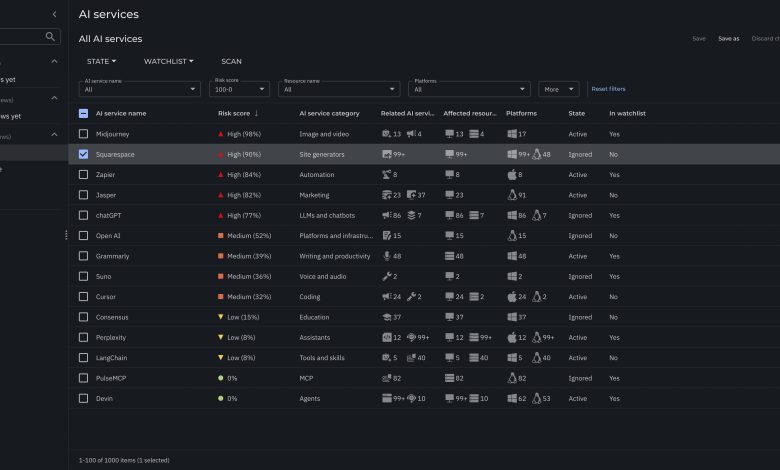Click the sidebar search input field

pos(30,36)
